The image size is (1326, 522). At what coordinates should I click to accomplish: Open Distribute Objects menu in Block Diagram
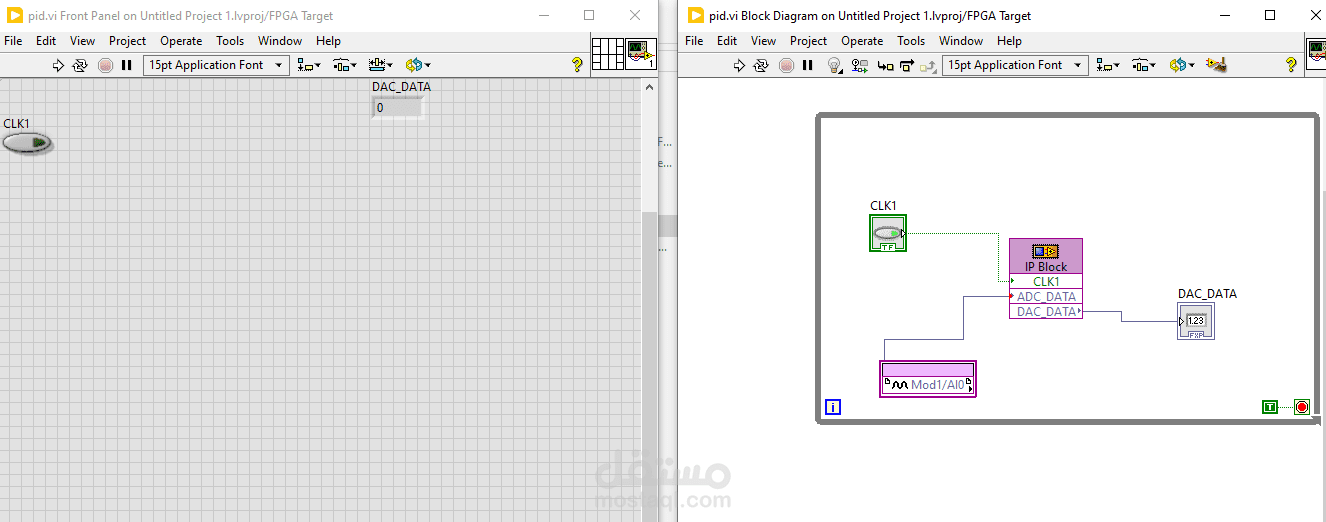[1144, 65]
